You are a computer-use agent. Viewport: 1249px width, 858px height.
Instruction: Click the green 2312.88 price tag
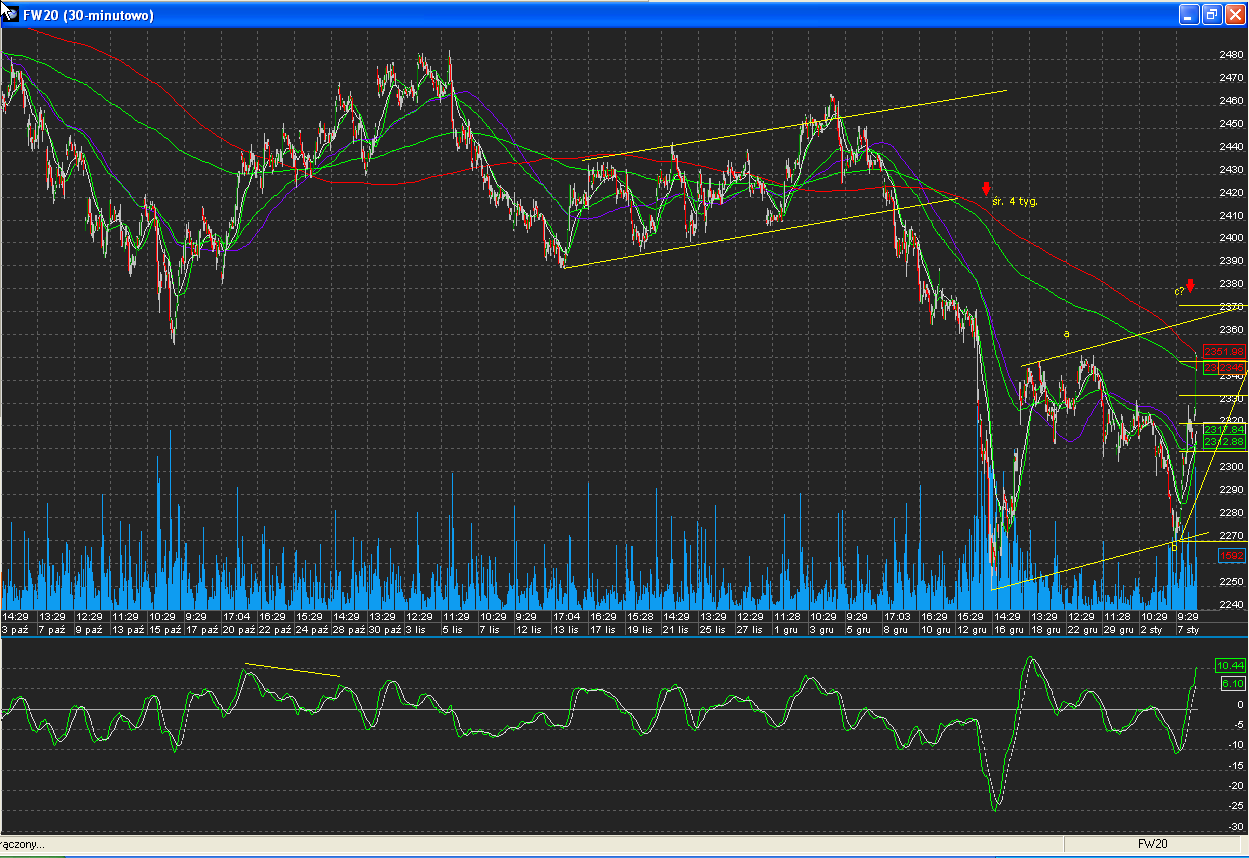click(x=1224, y=442)
